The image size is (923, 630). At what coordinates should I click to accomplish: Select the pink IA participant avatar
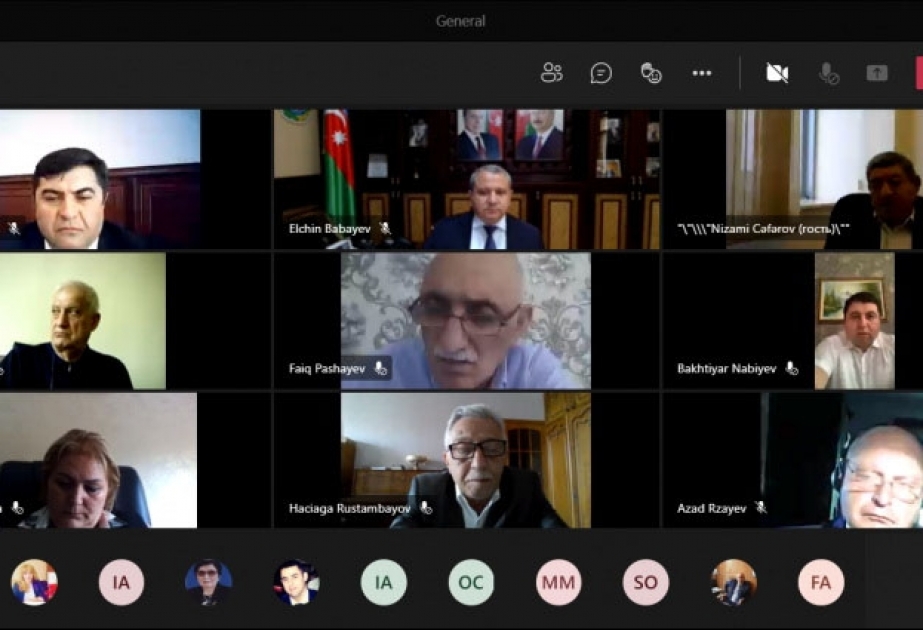(x=121, y=582)
